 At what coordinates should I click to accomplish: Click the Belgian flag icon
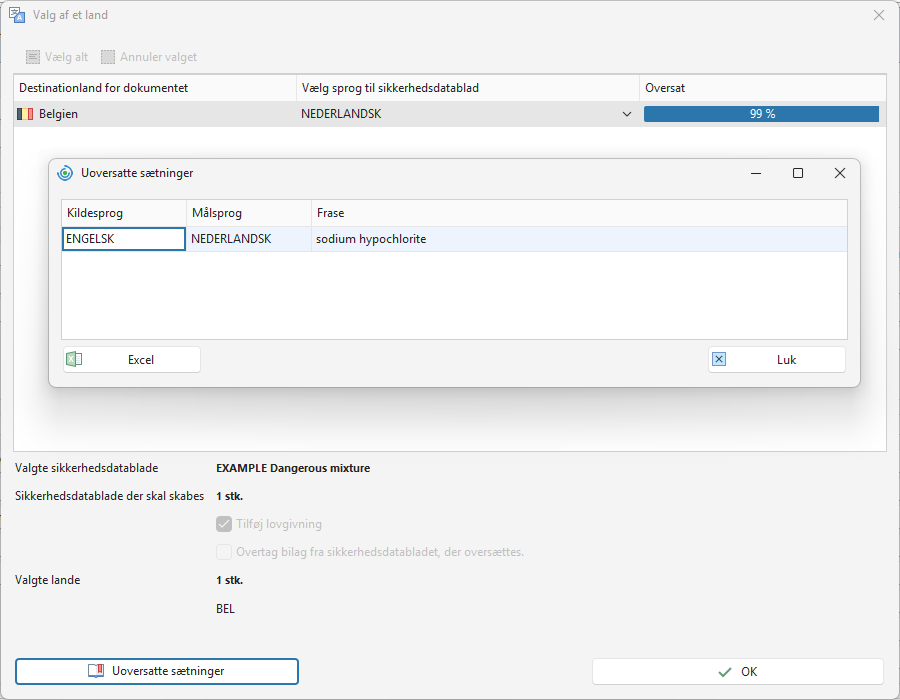pyautogui.click(x=25, y=114)
